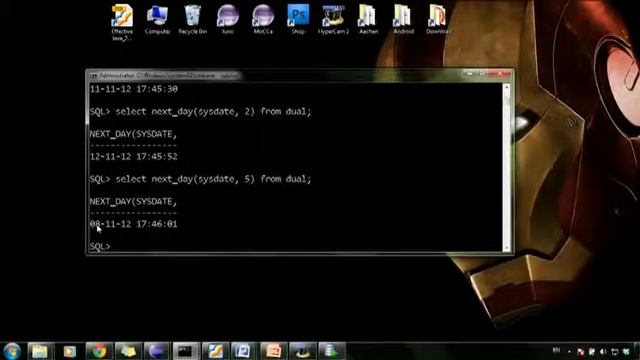
Task: Click the result 12-11-12 17:45:52
Action: pos(133,156)
